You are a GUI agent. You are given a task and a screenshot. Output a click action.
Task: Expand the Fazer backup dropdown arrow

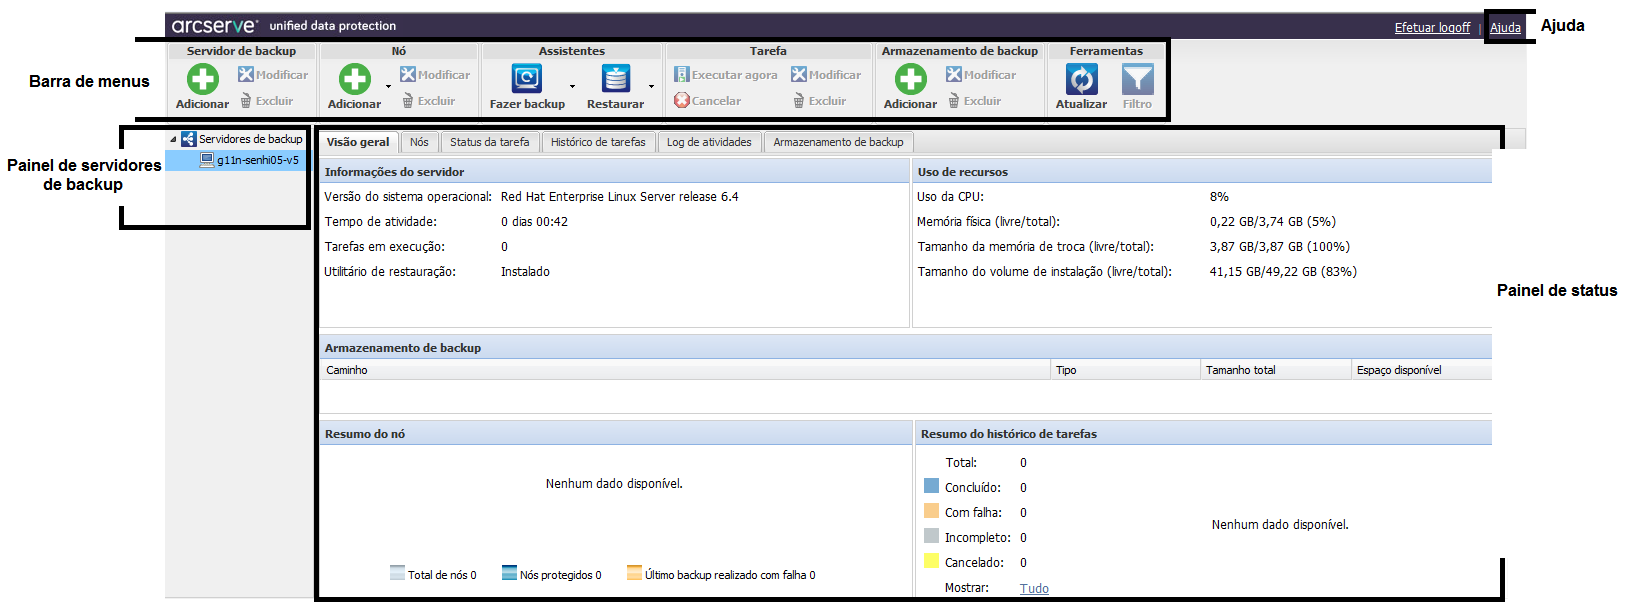pyautogui.click(x=573, y=86)
